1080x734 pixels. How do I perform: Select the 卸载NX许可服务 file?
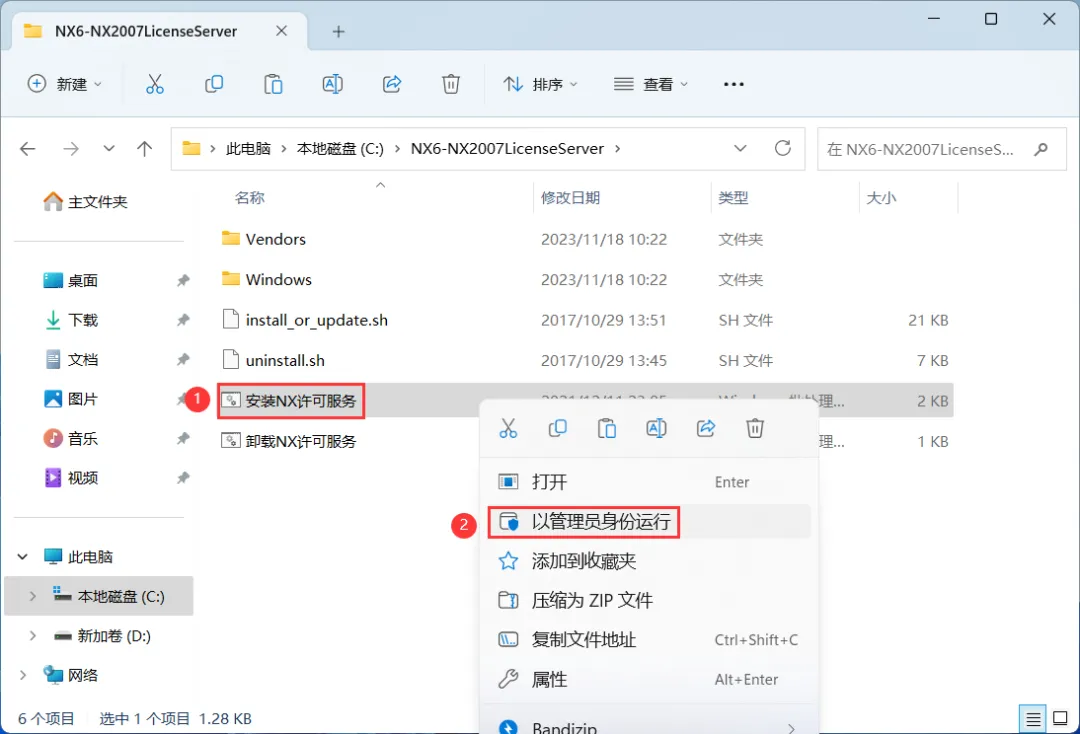click(x=300, y=441)
